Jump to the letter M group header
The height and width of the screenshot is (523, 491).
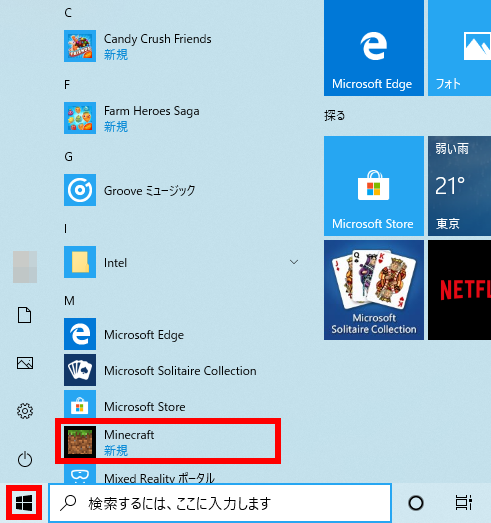pyautogui.click(x=69, y=301)
